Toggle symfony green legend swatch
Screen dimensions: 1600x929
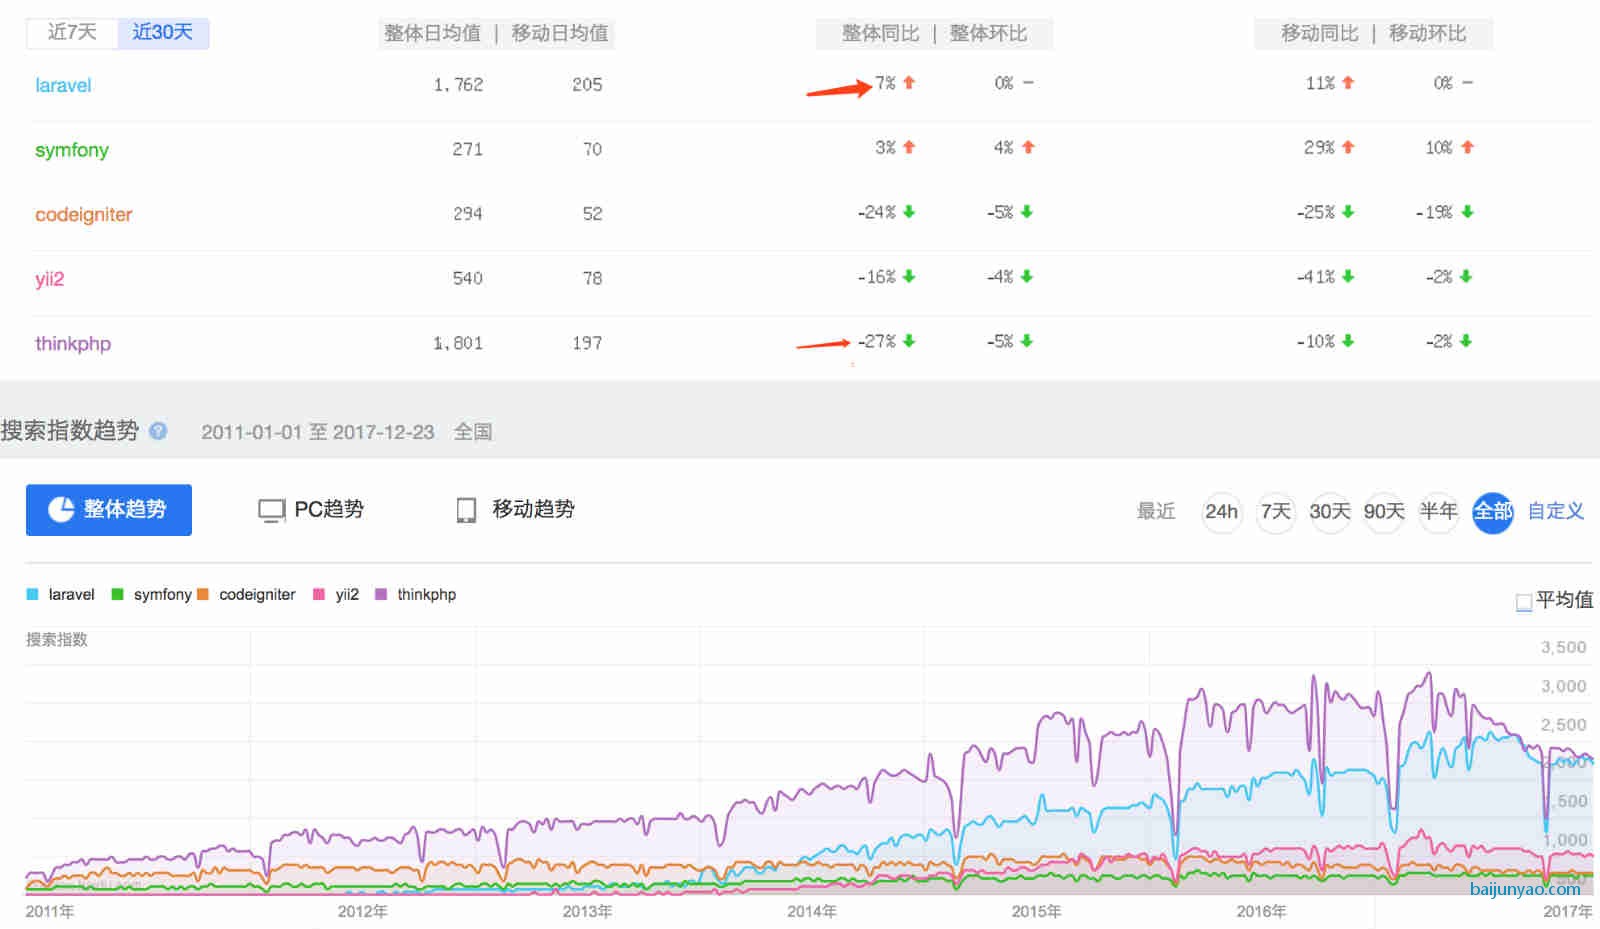pos(117,594)
